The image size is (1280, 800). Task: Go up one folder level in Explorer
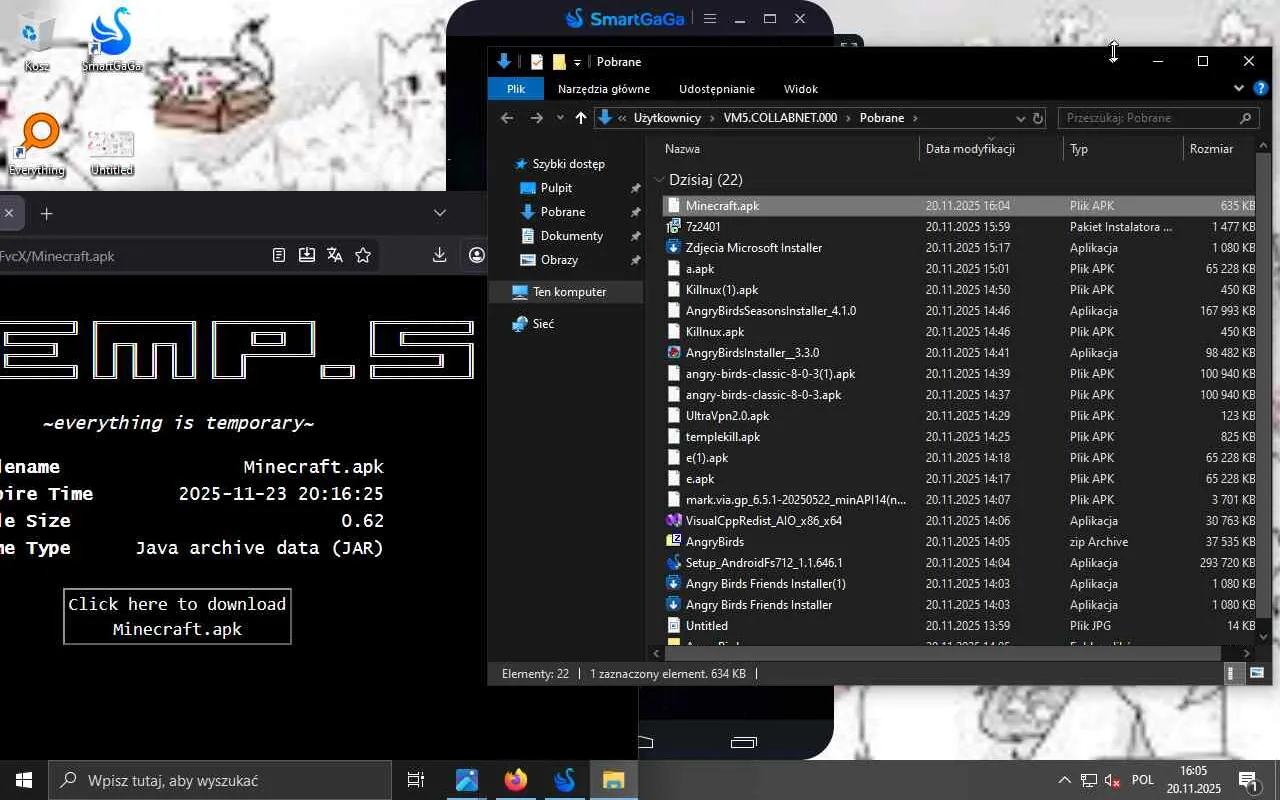(x=581, y=118)
